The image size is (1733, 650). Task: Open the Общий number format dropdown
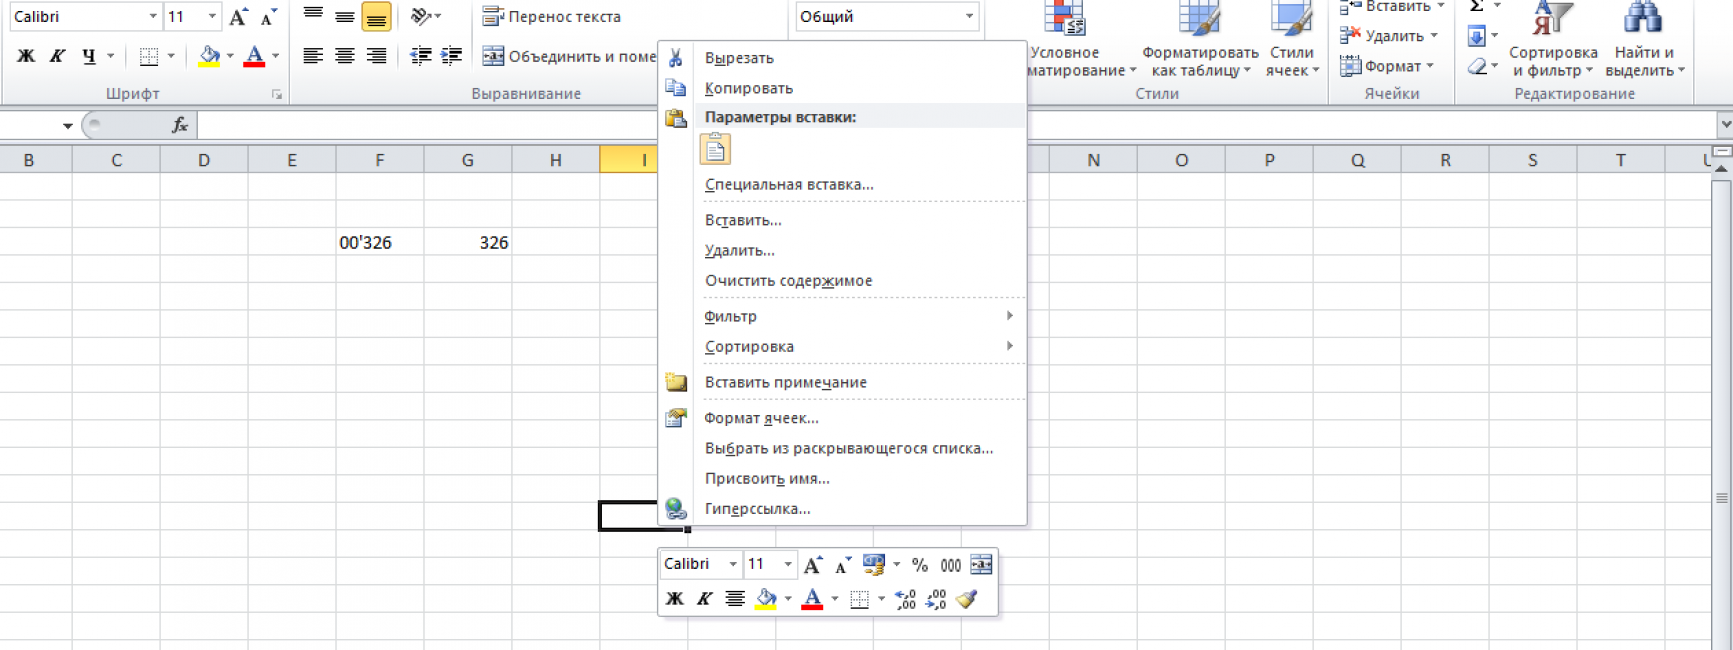[968, 17]
